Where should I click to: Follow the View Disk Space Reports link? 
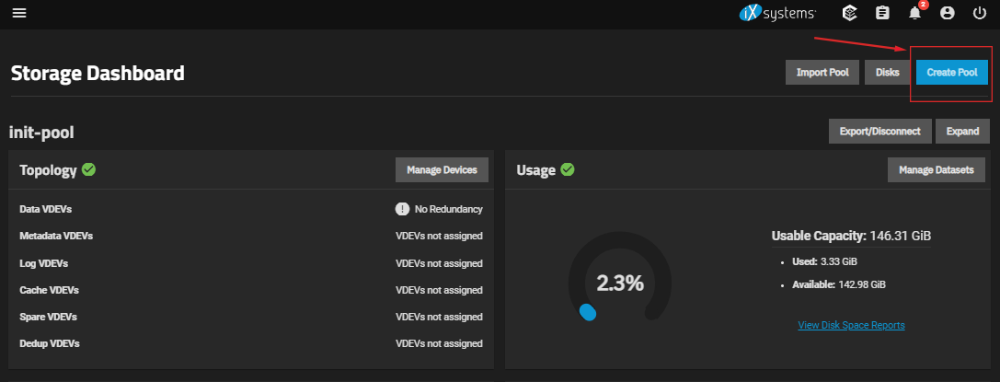(851, 325)
